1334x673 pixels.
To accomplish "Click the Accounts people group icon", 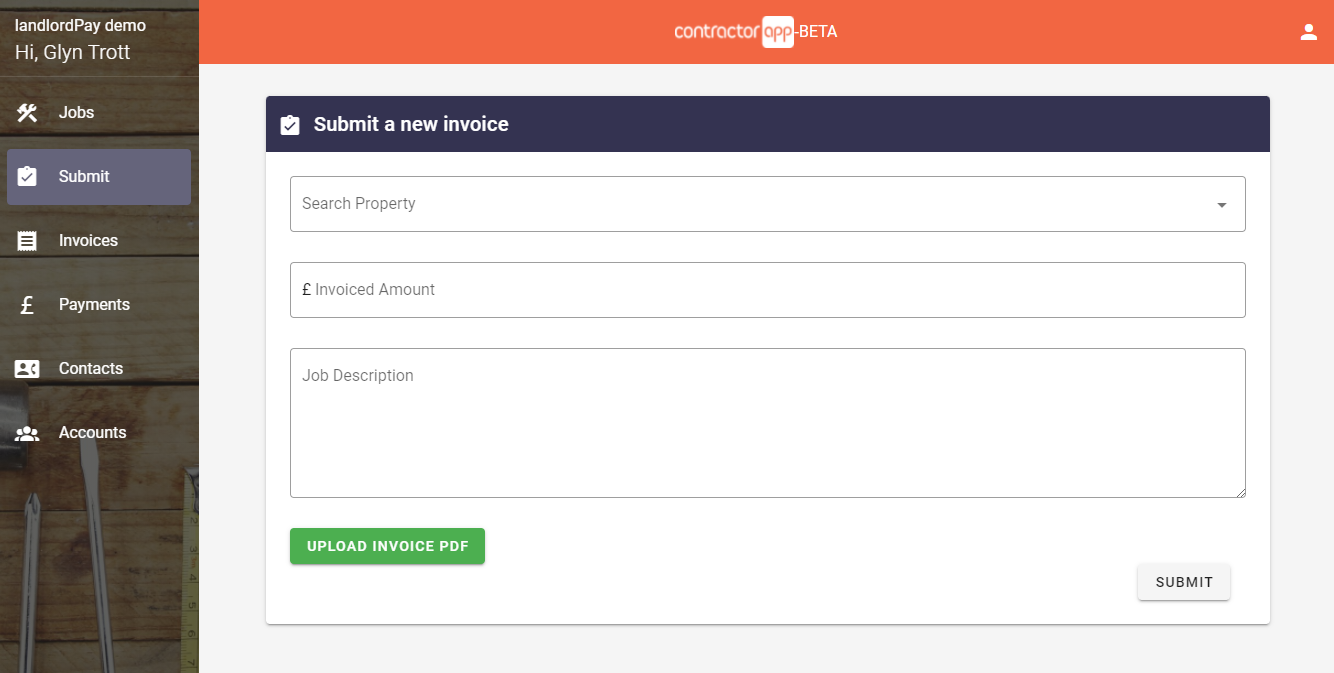I will [x=27, y=433].
